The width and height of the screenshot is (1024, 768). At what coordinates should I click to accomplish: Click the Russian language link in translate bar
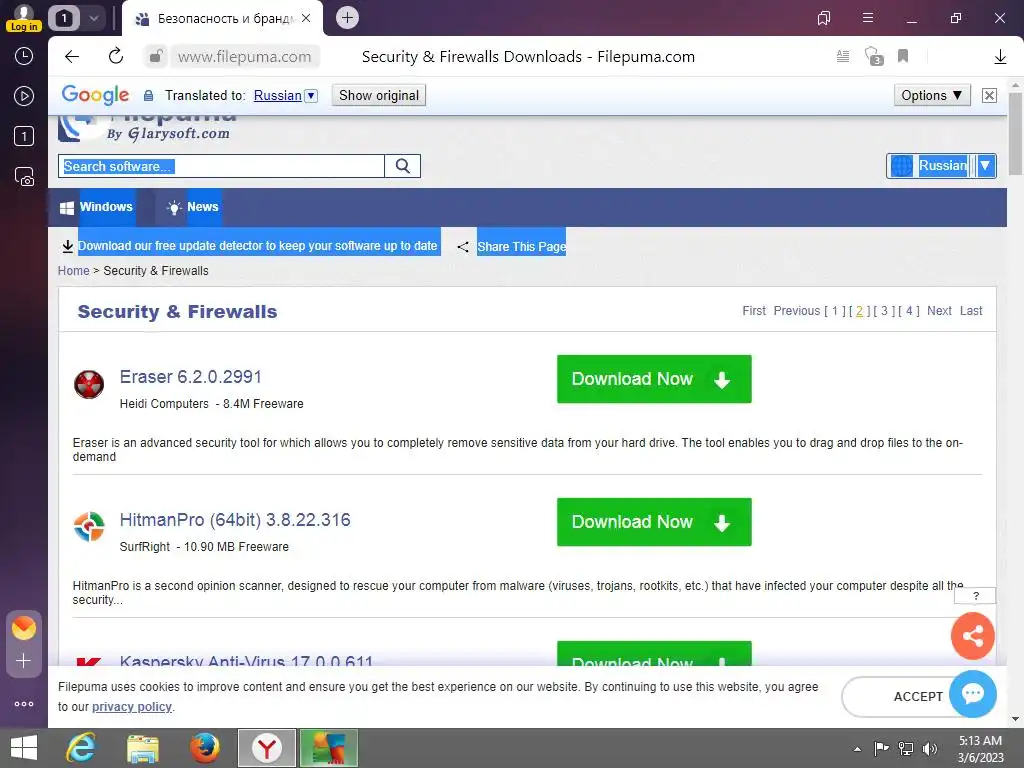coord(278,95)
